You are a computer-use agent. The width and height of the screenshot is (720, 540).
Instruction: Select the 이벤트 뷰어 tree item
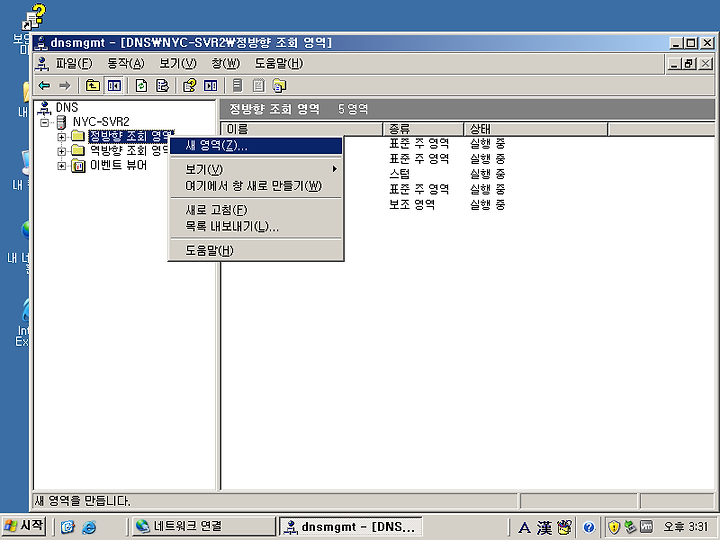coord(118,165)
